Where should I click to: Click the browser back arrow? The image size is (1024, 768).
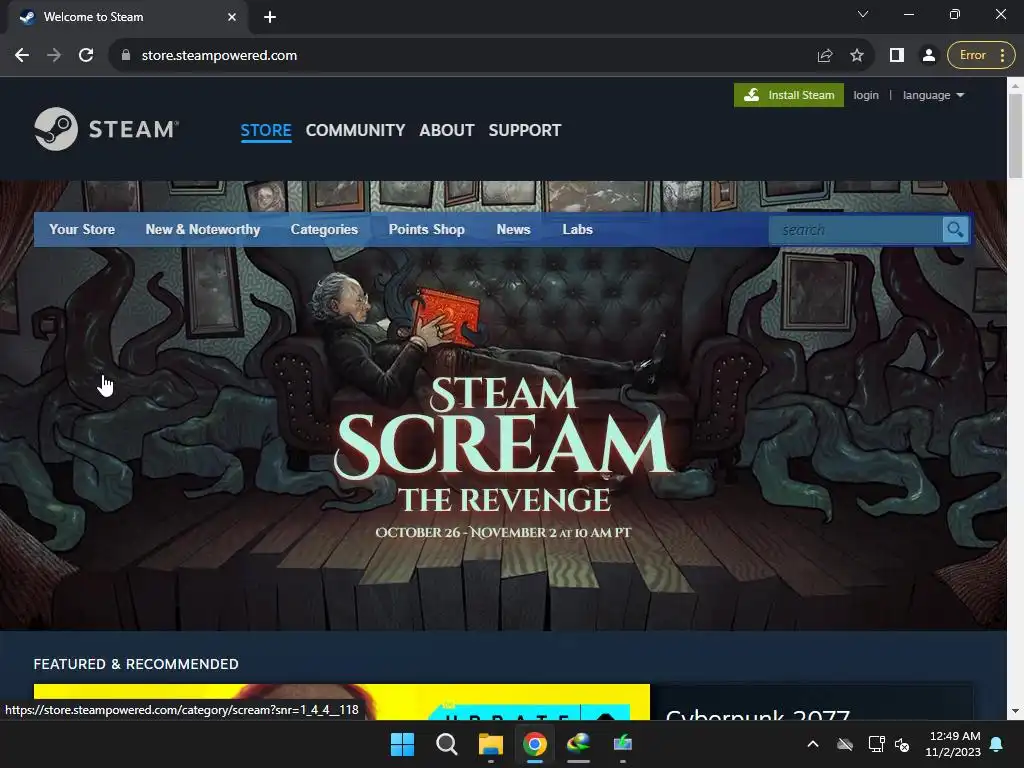click(22, 56)
